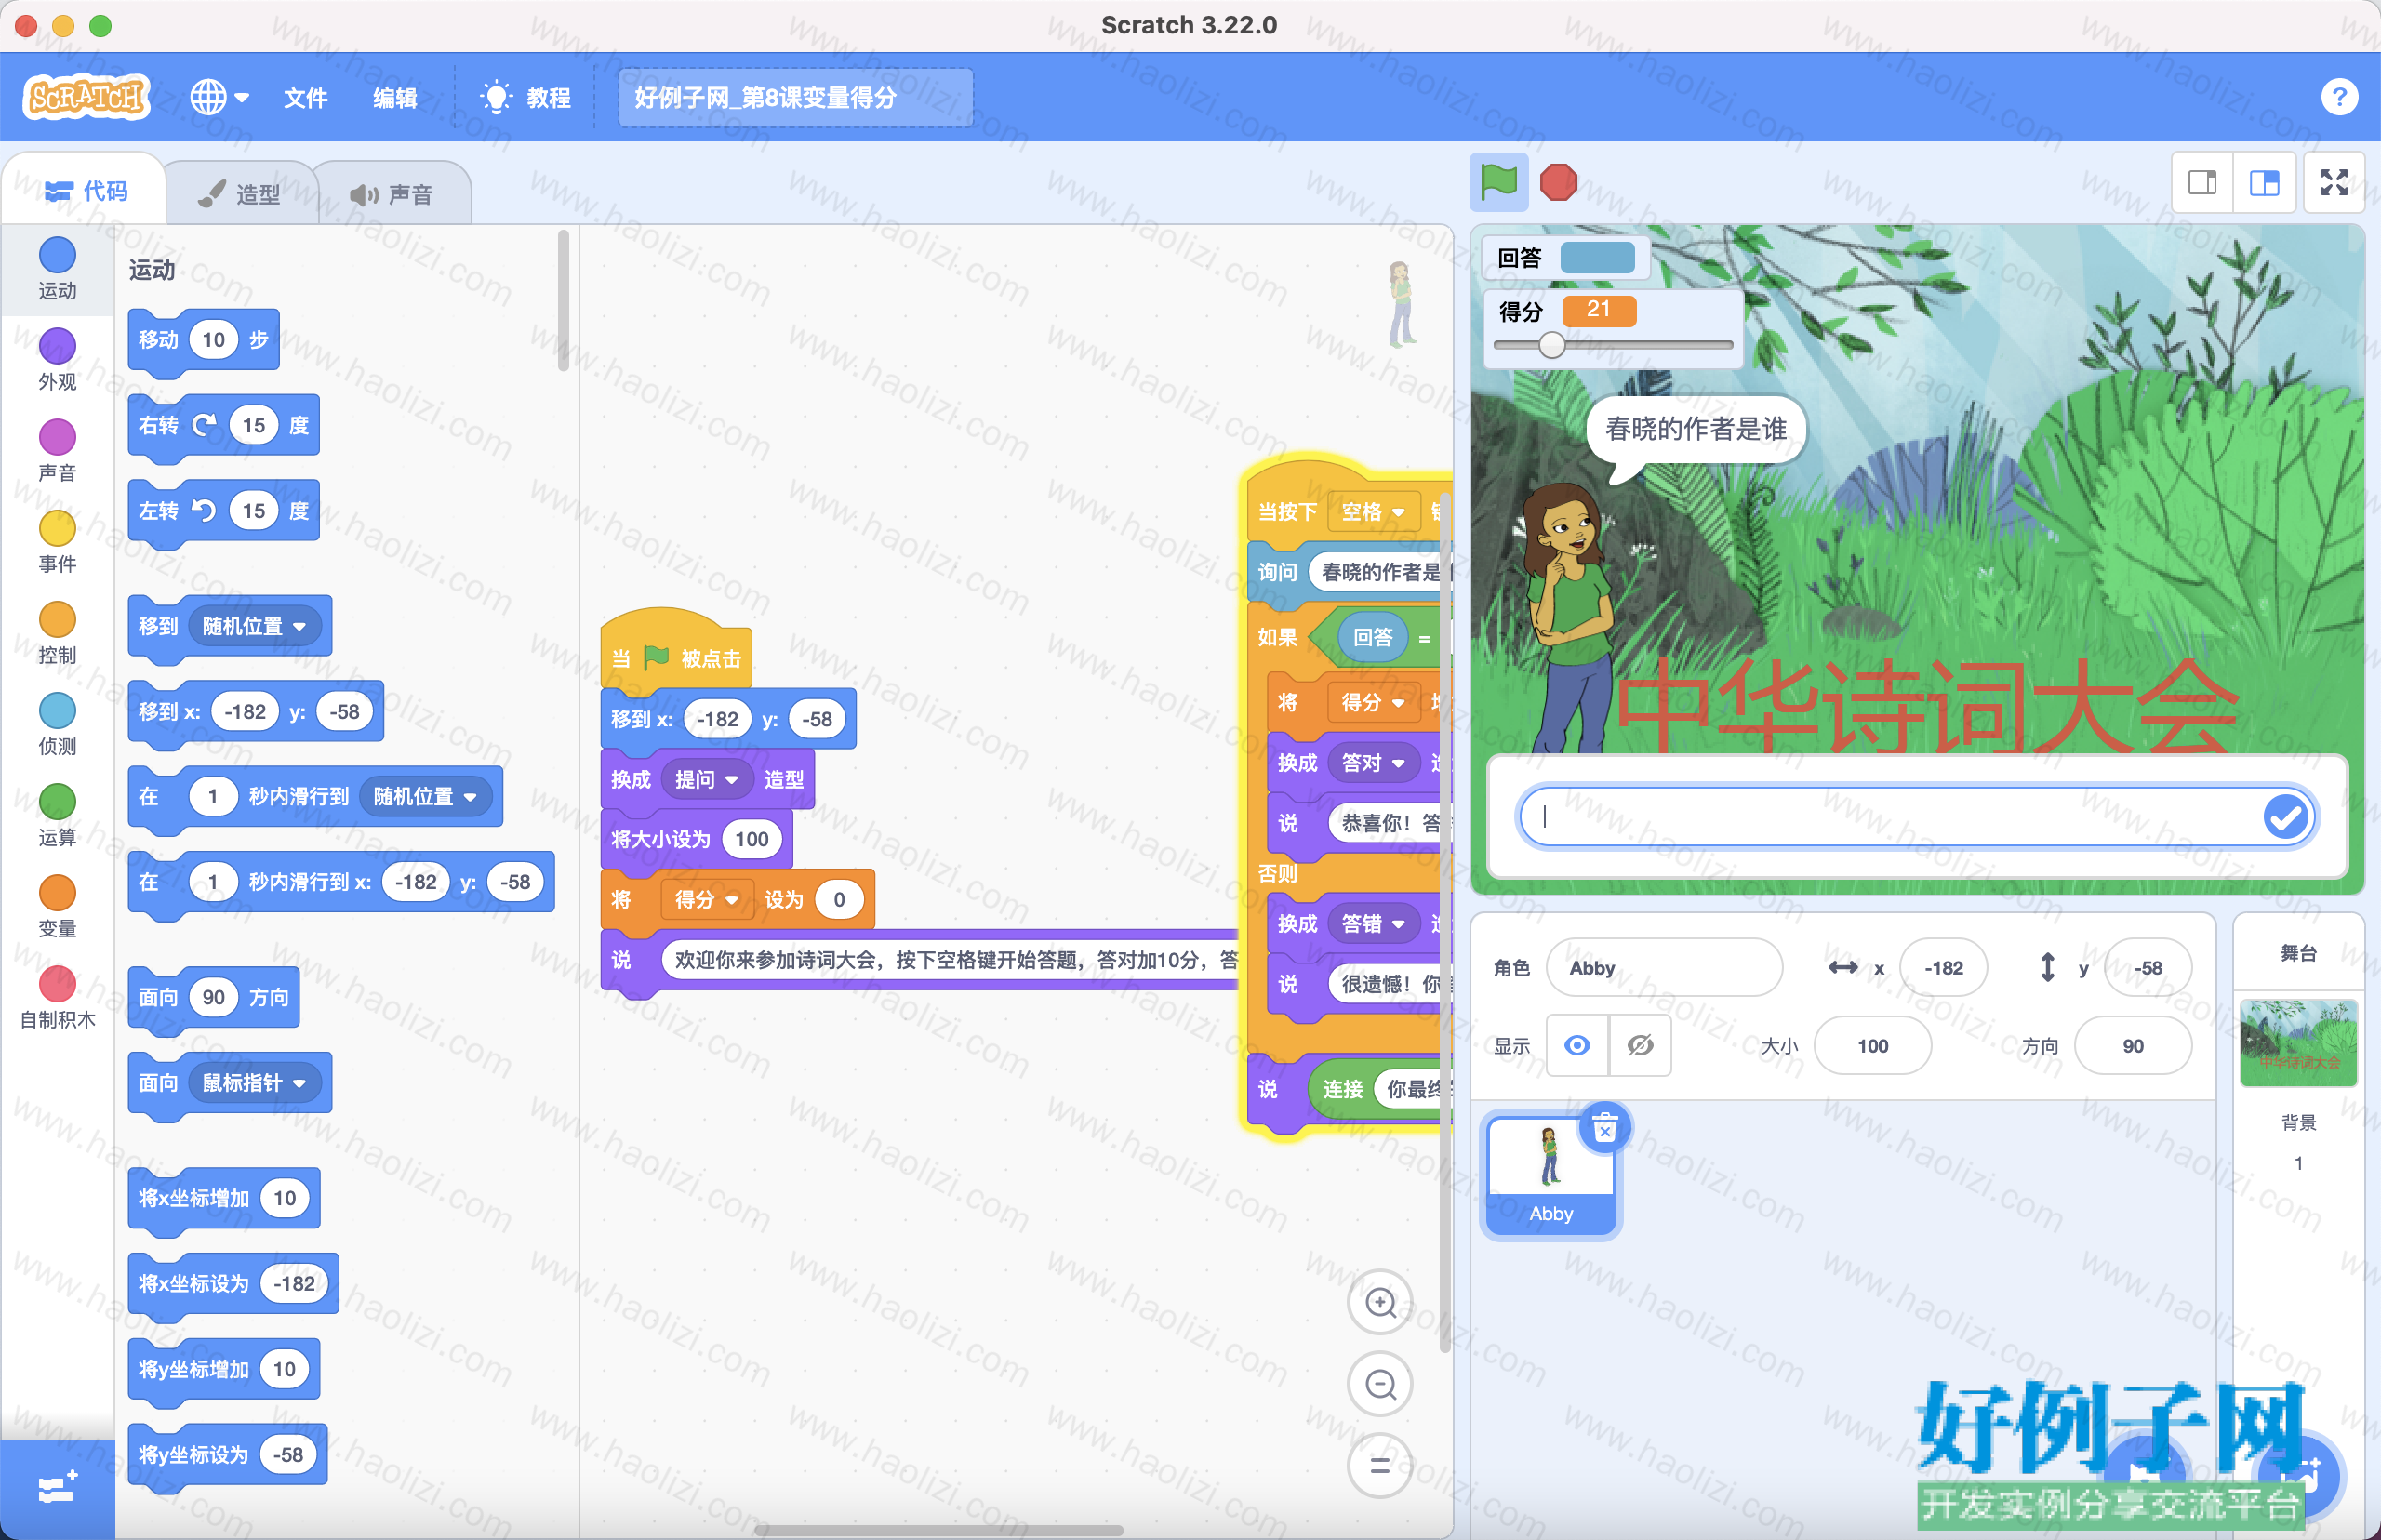Image resolution: width=2381 pixels, height=1540 pixels.
Task: Expand 得分 dropdown in 设为 block
Action: [x=706, y=899]
